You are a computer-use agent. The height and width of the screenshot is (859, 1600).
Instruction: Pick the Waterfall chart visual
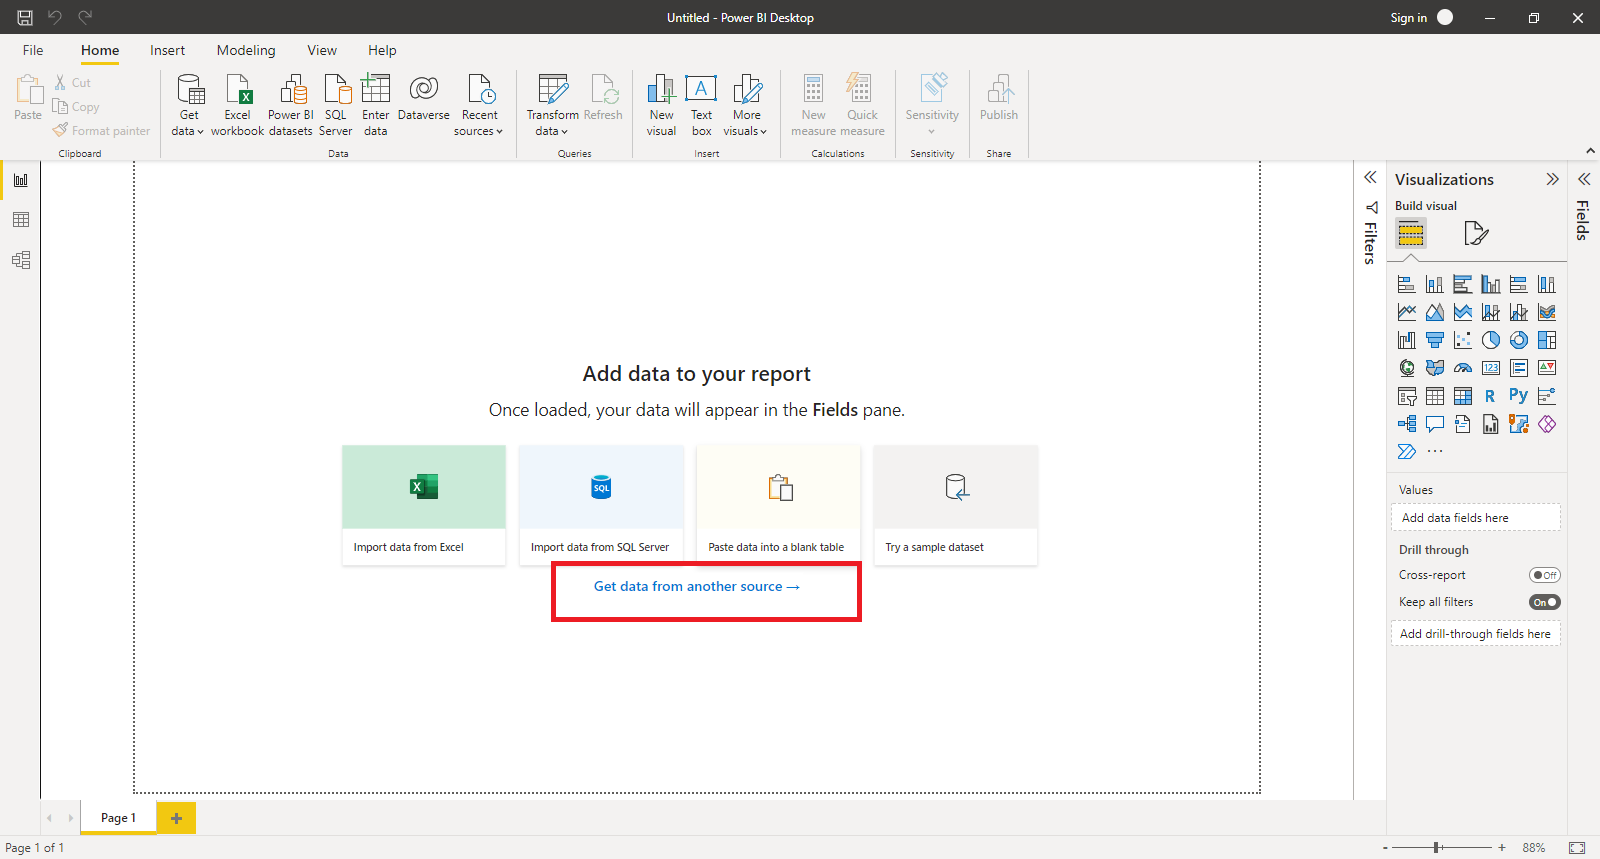[1406, 340]
